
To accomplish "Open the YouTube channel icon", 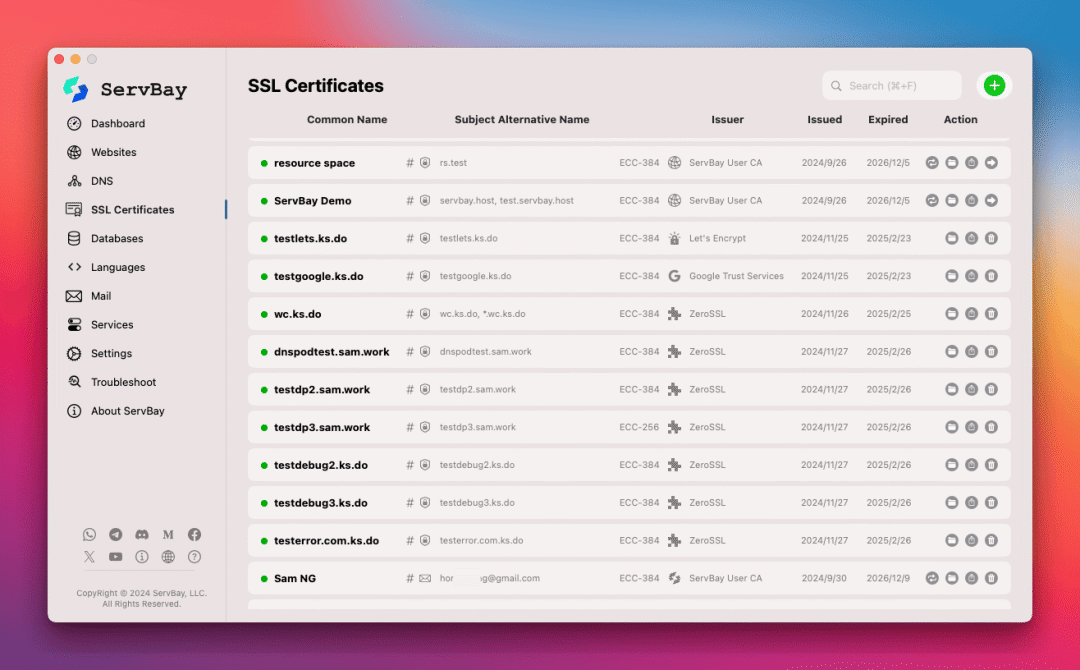I will tap(116, 556).
